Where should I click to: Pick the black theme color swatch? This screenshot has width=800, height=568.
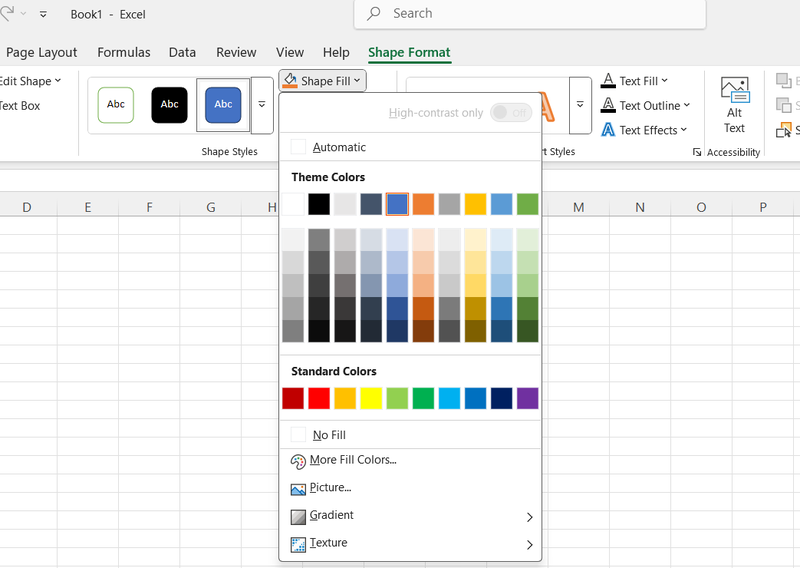319,204
